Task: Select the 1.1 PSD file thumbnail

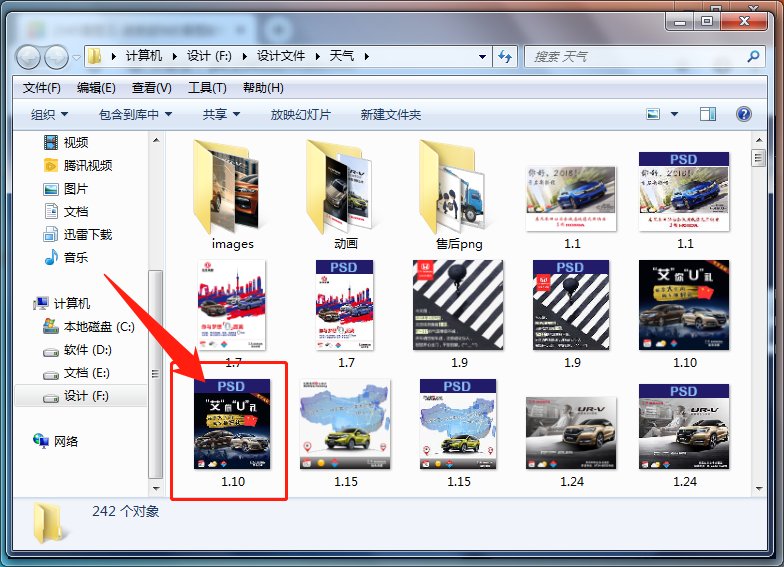Action: (x=684, y=192)
